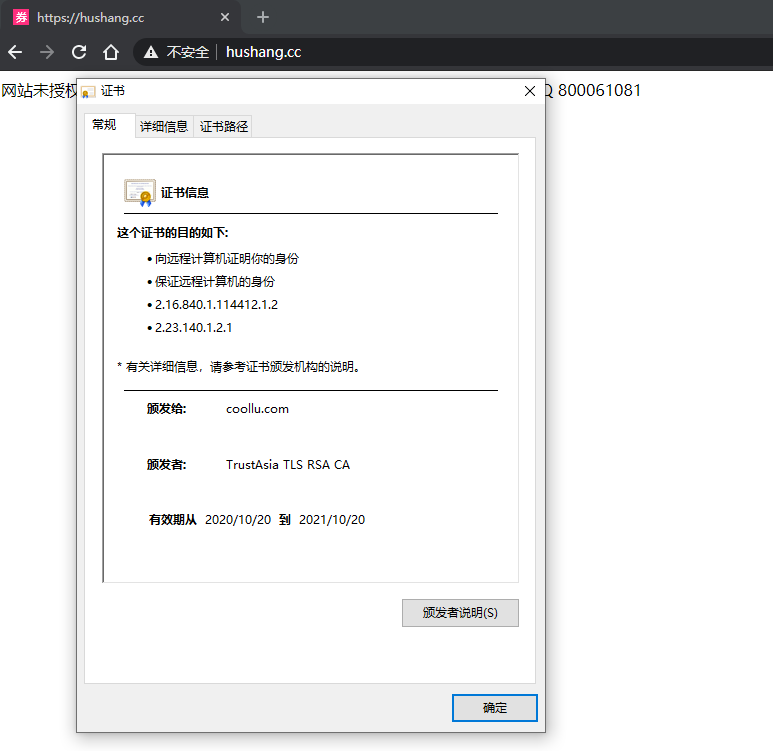773x751 pixels.
Task: Click the pink favicon on the tab
Action: (x=21, y=17)
